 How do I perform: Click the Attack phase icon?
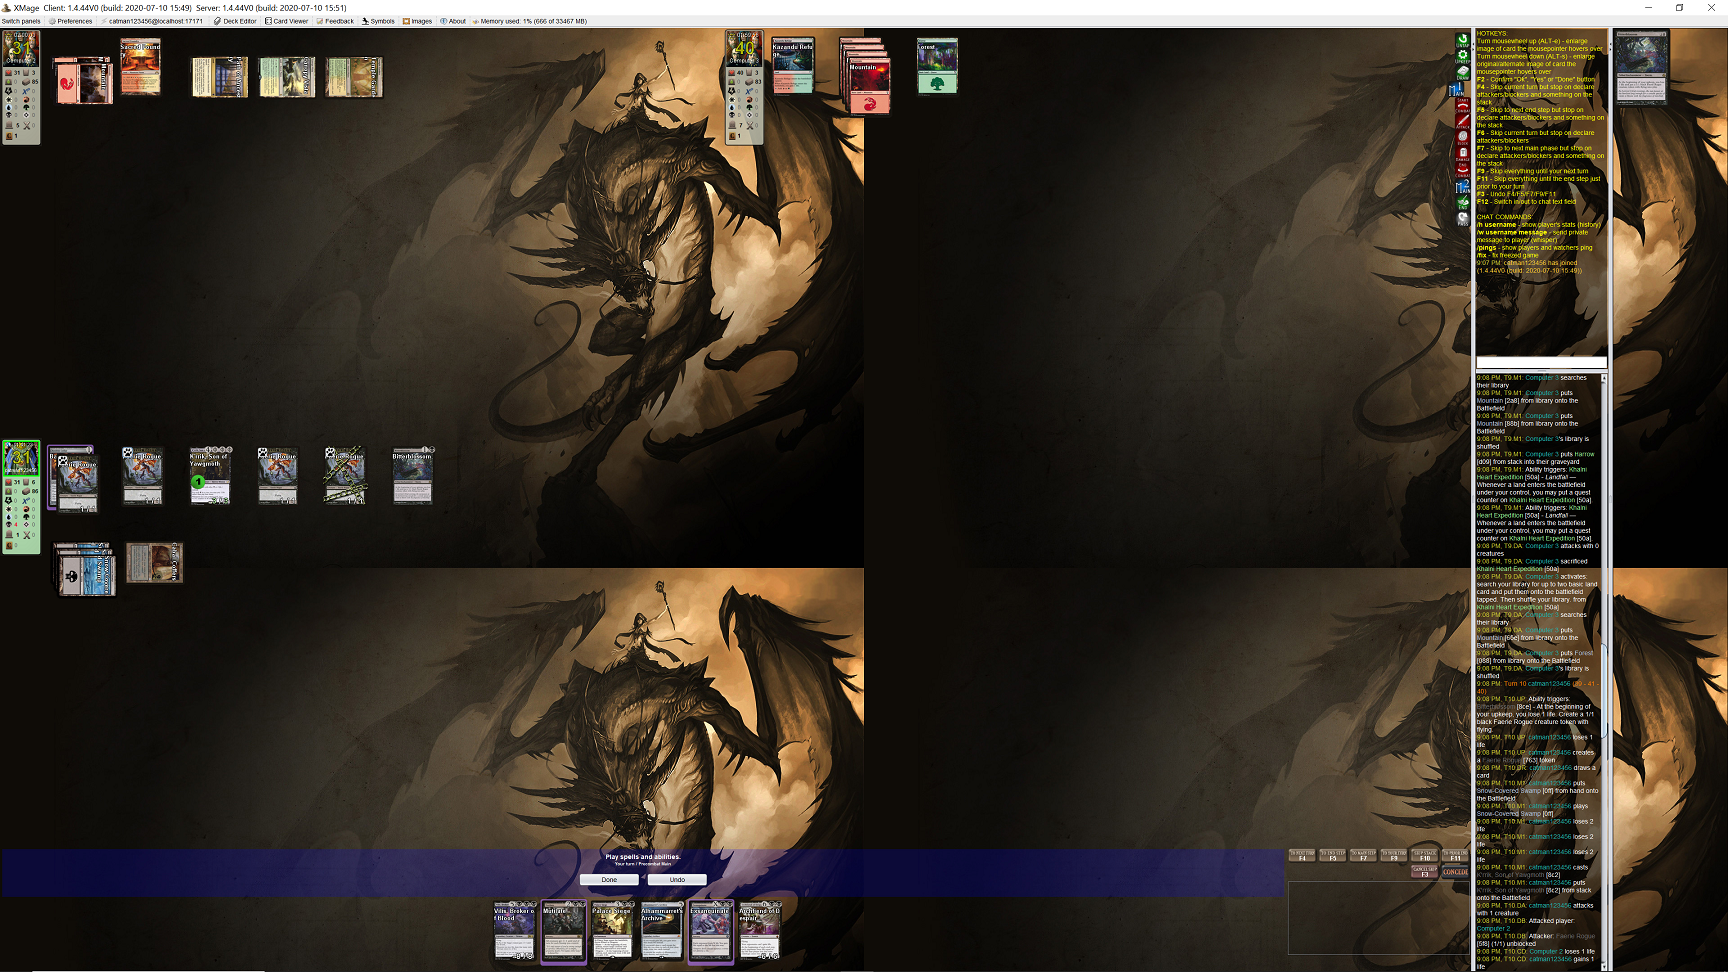[x=1463, y=121]
